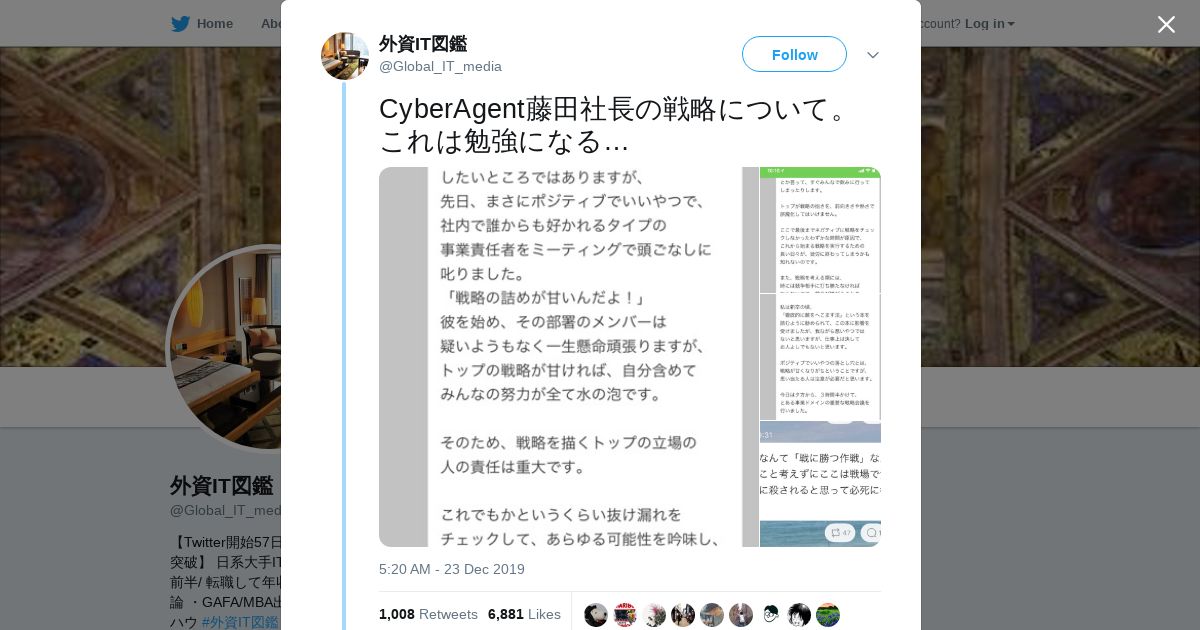Follow the 外資IT図鑑 account
The height and width of the screenshot is (630, 1200).
pos(794,54)
